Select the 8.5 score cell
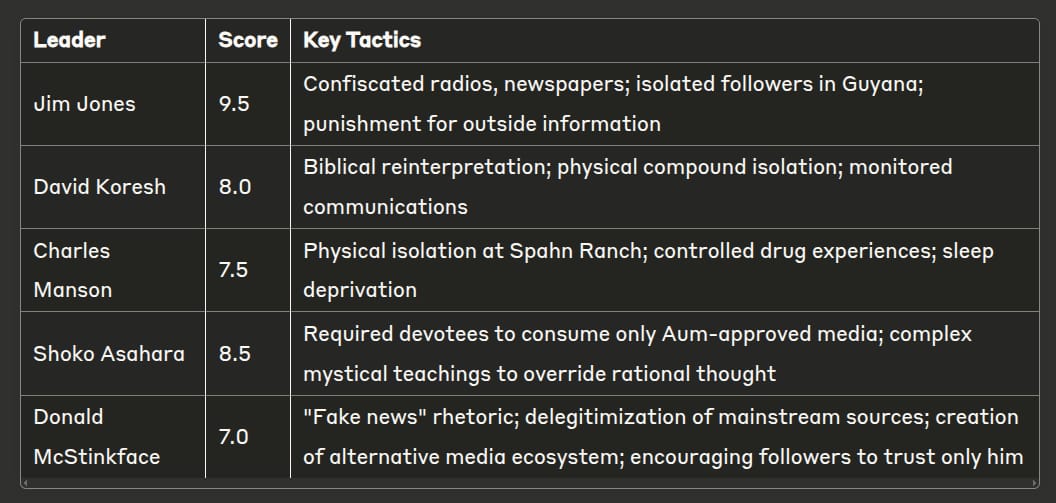 (248, 354)
